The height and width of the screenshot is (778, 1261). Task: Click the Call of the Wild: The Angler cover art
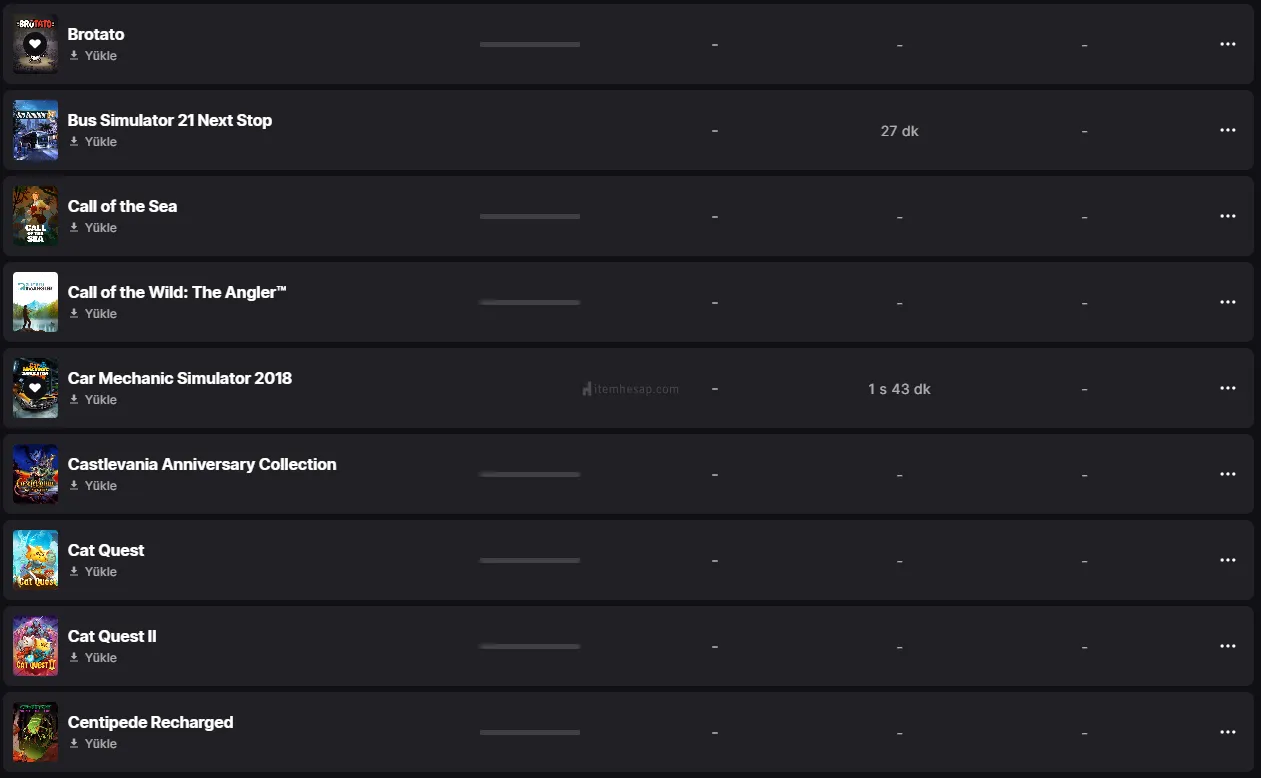35,302
